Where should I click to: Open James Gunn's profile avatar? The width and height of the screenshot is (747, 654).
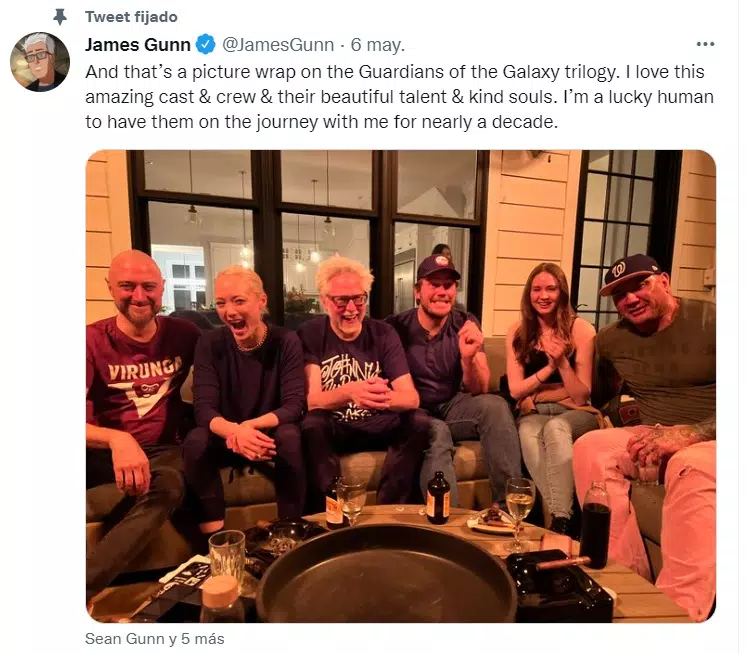(40, 62)
